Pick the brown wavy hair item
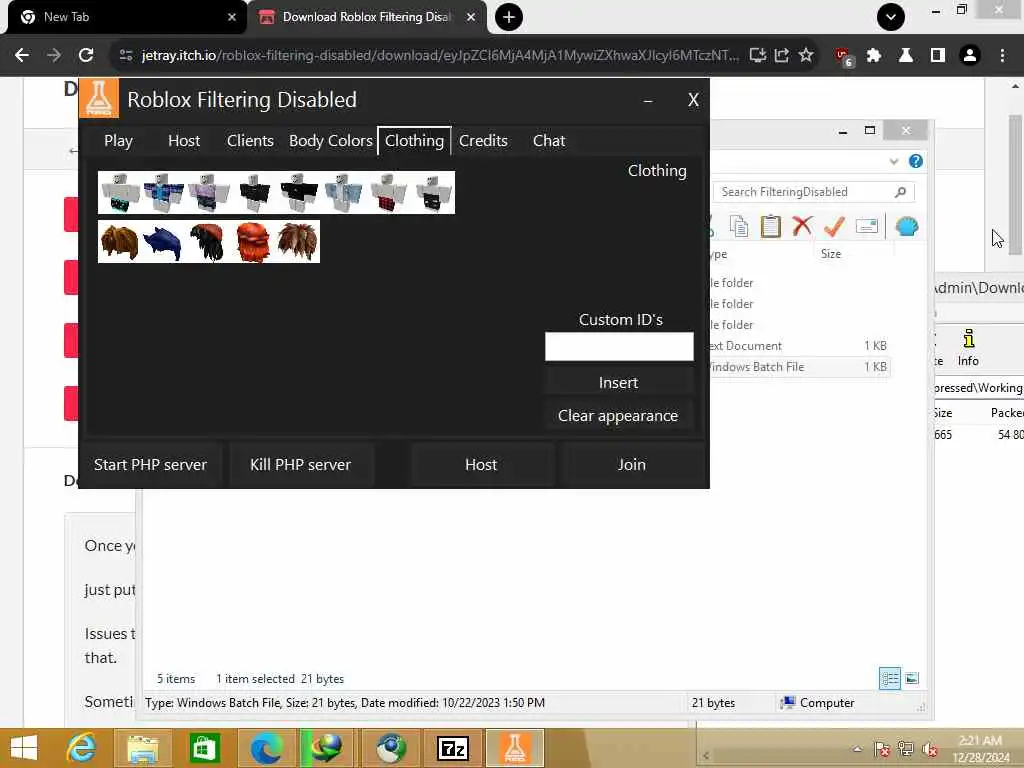 [120, 242]
